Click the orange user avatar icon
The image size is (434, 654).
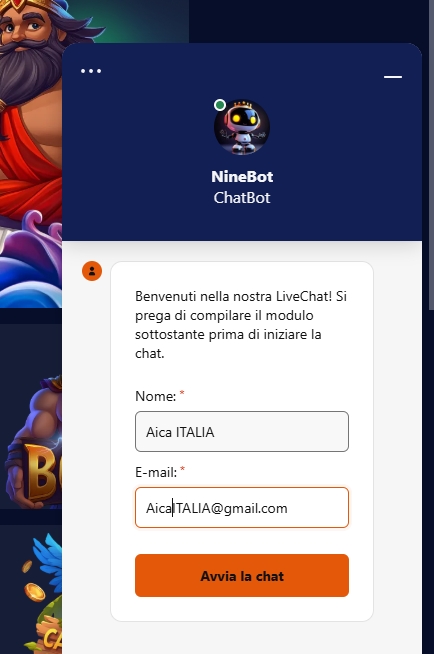click(x=92, y=271)
